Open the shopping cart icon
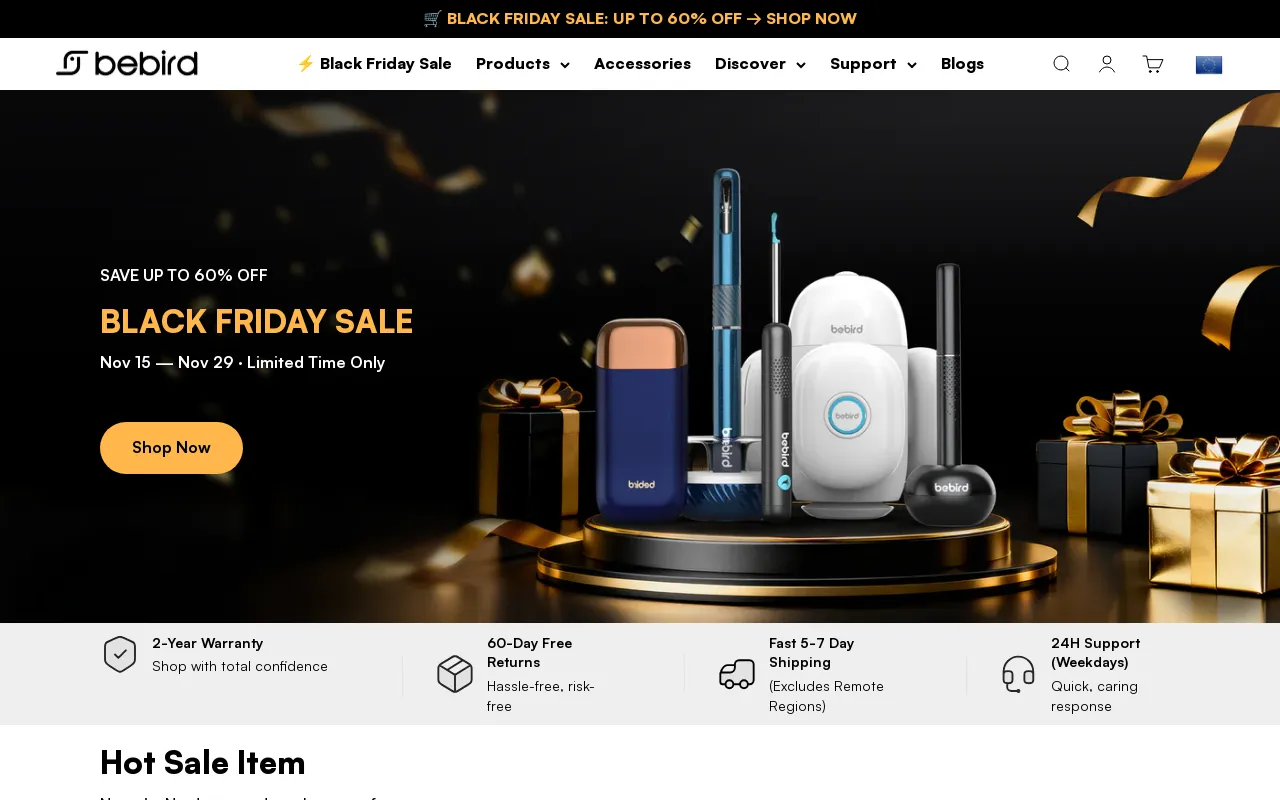1280x800 pixels. [1153, 64]
